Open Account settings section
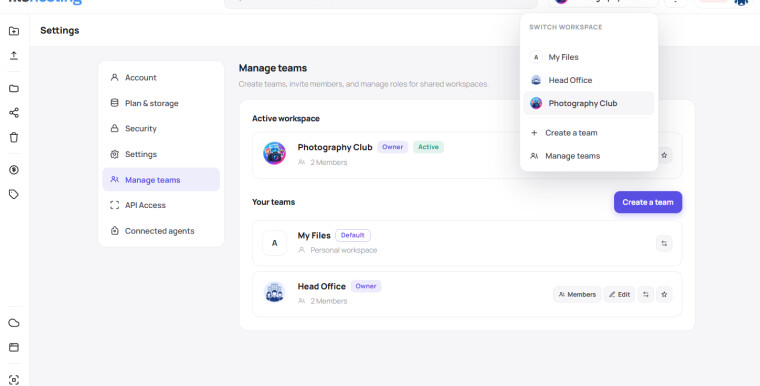Viewport: 760px width, 386px height. (x=161, y=78)
